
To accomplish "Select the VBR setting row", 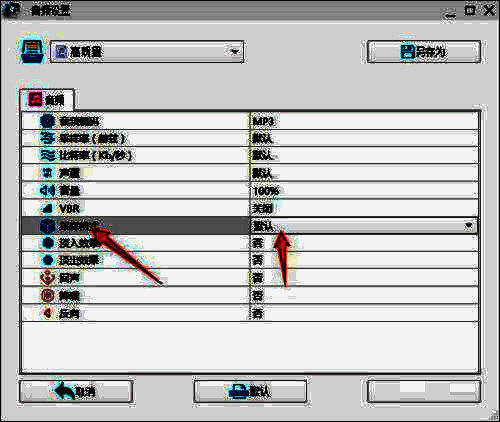I will pos(250,208).
